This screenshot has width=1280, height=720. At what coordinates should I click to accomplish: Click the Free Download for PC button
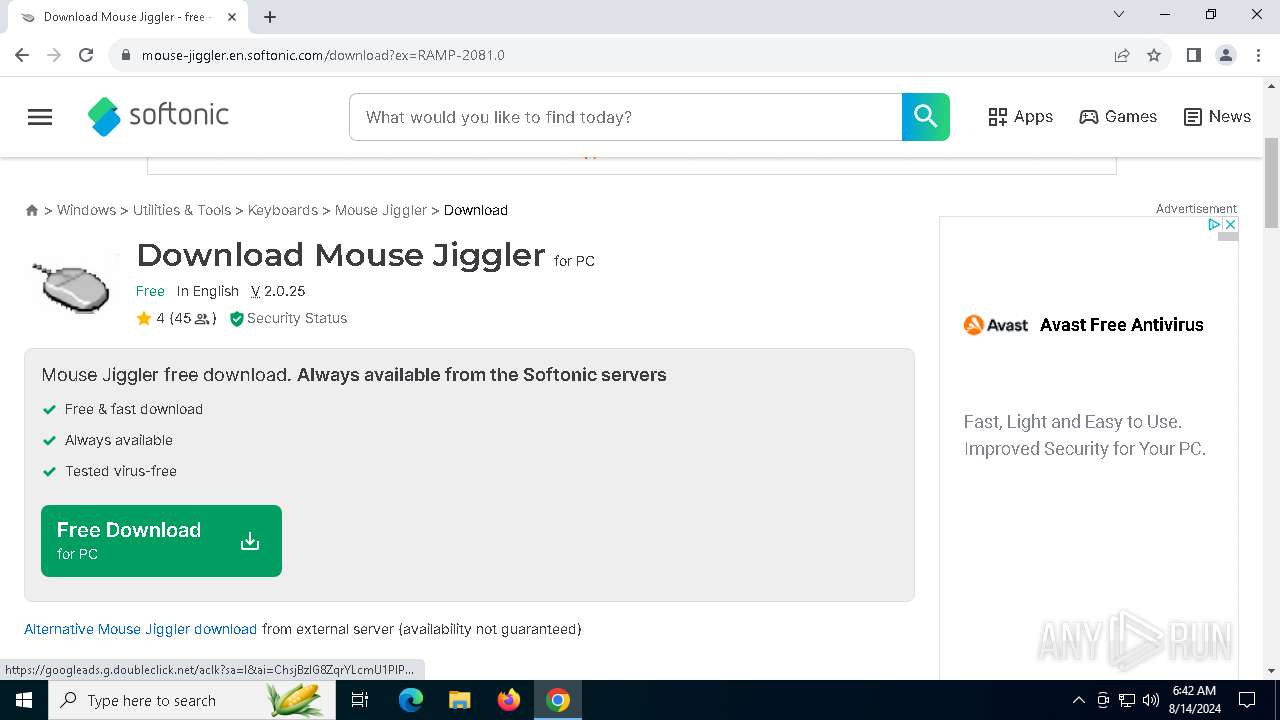tap(161, 541)
